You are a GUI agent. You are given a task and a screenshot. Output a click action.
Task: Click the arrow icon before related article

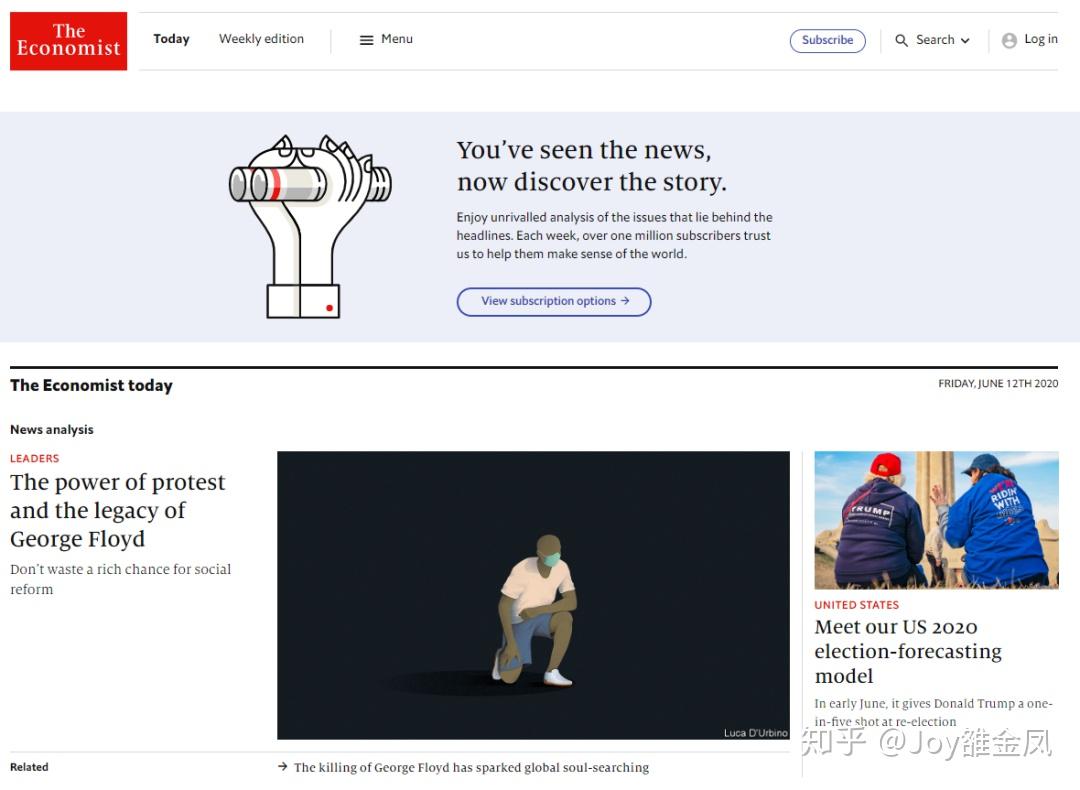click(282, 767)
